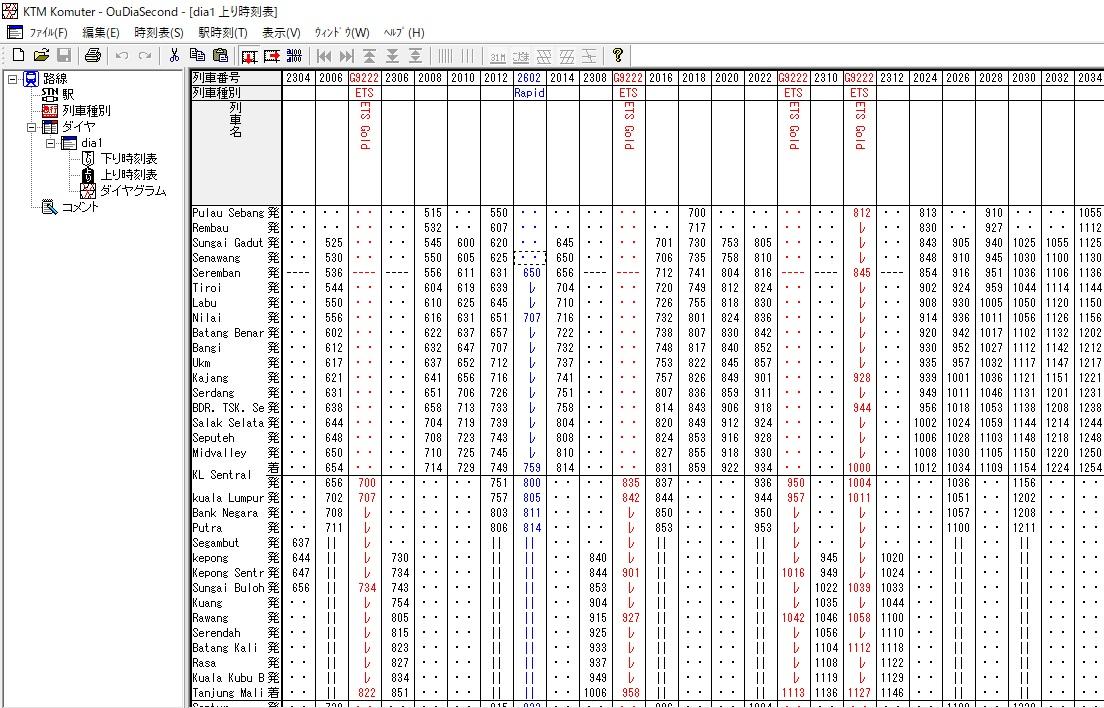Select the KL Sentral 800 cell of train 2602
The height and width of the screenshot is (708, 1104).
tap(530, 483)
